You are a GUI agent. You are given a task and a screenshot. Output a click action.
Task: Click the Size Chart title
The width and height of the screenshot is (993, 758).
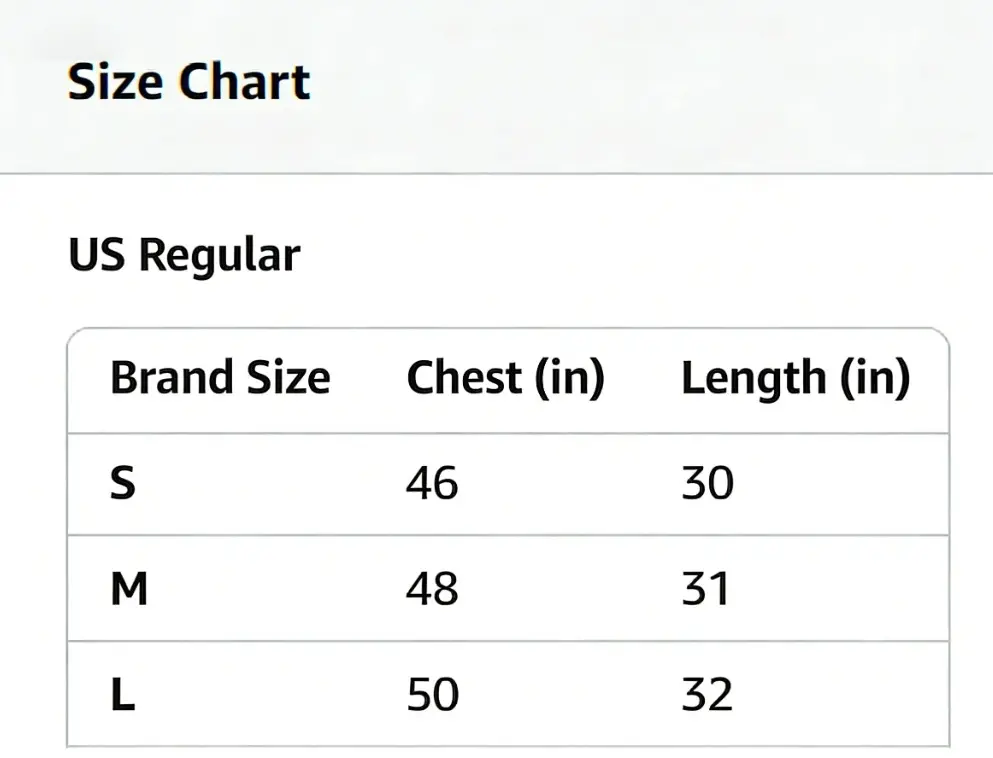pyautogui.click(x=189, y=81)
